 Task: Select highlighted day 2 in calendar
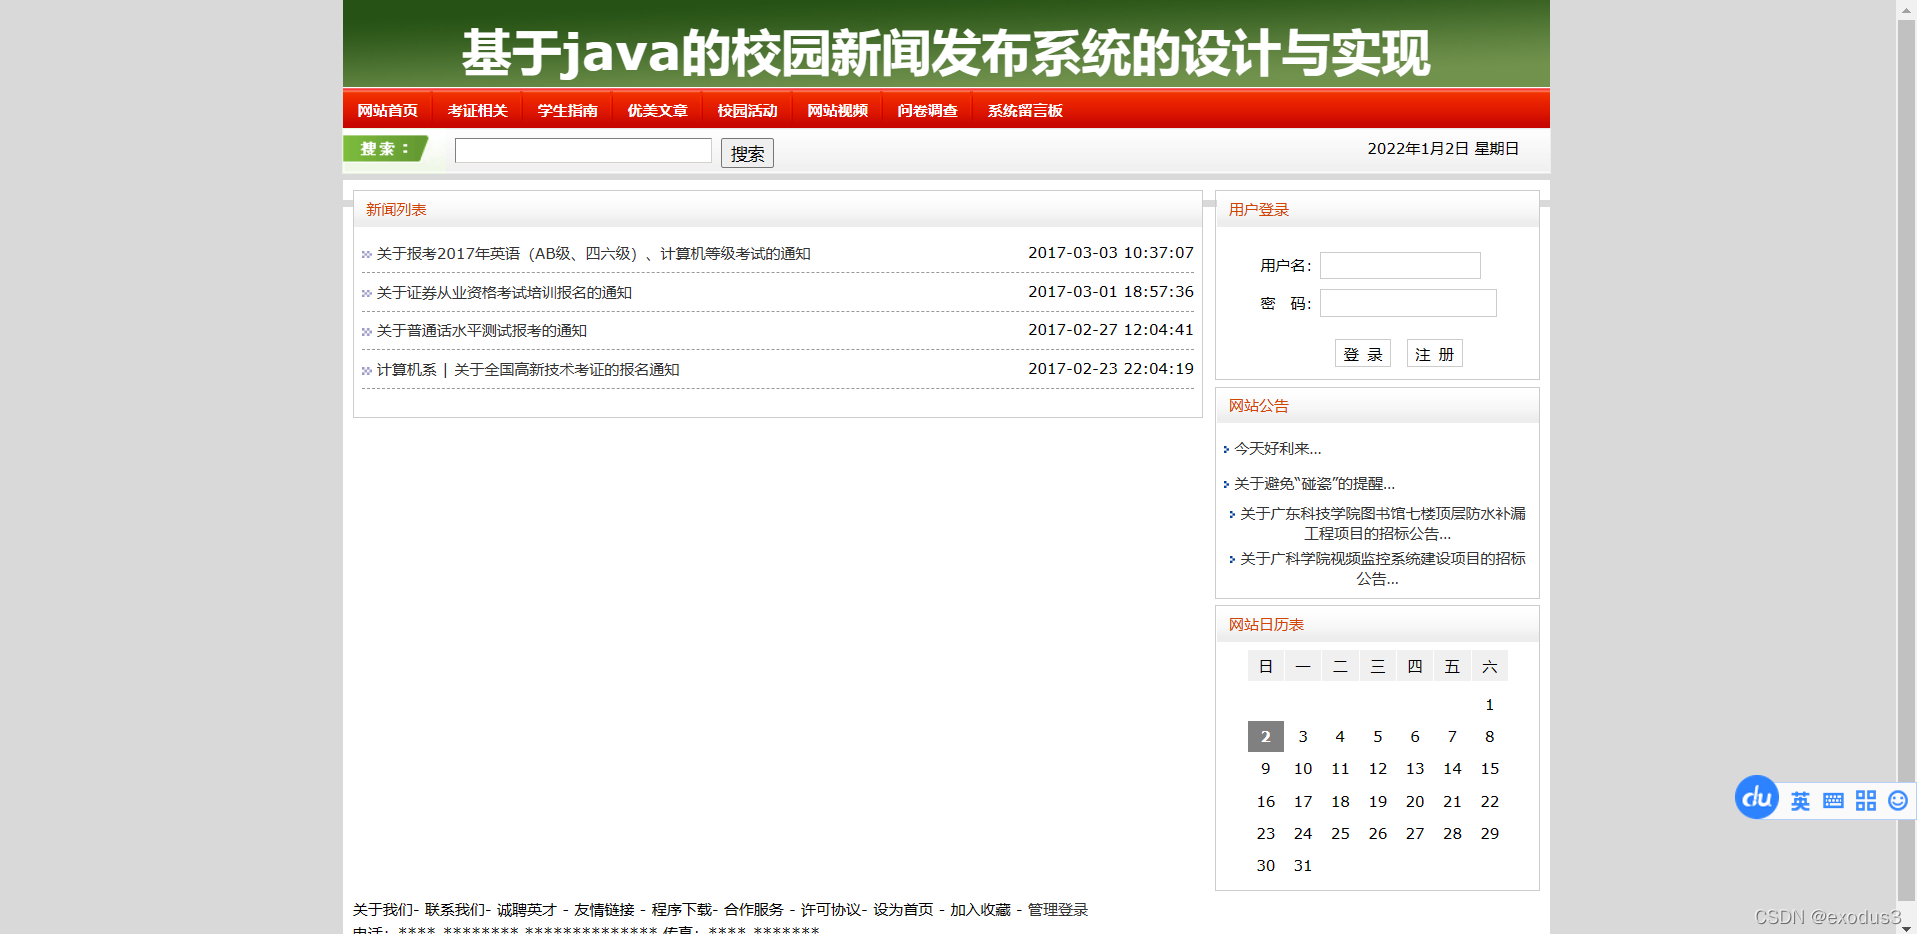[x=1265, y=737]
